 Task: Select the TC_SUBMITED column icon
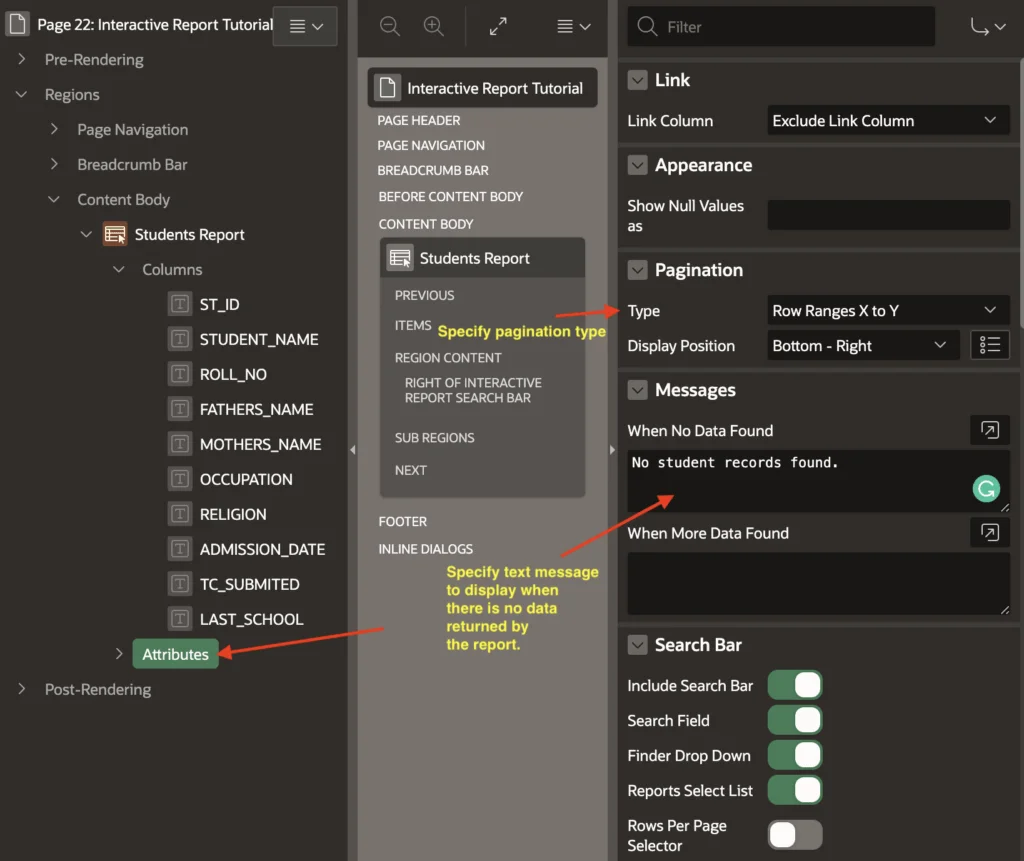pos(180,584)
